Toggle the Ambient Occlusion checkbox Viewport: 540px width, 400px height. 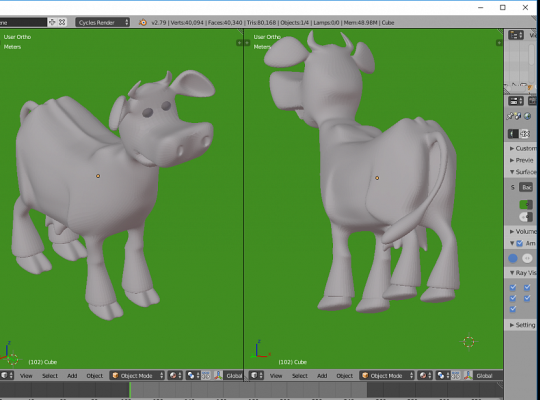(520, 243)
